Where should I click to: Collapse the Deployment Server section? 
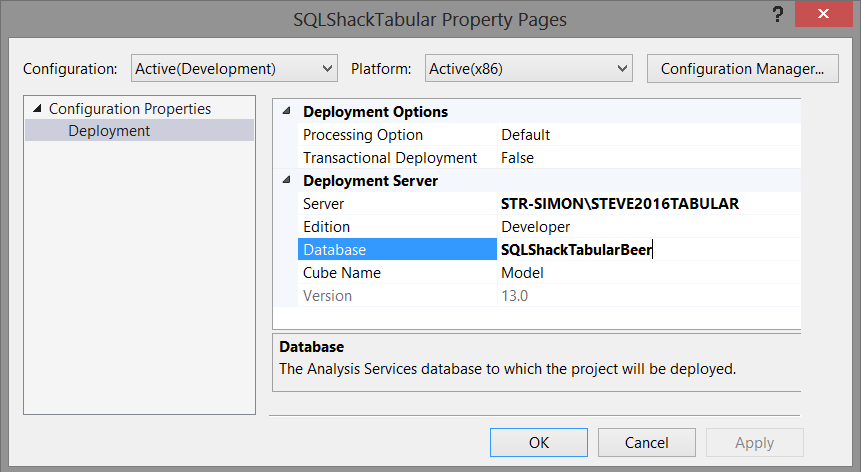tap(288, 181)
